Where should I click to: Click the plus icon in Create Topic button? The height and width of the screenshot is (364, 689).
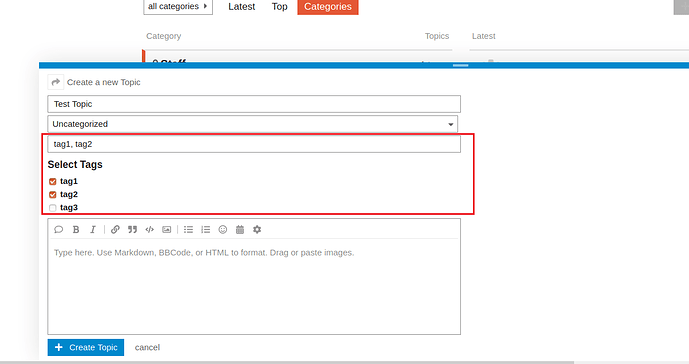[58, 347]
